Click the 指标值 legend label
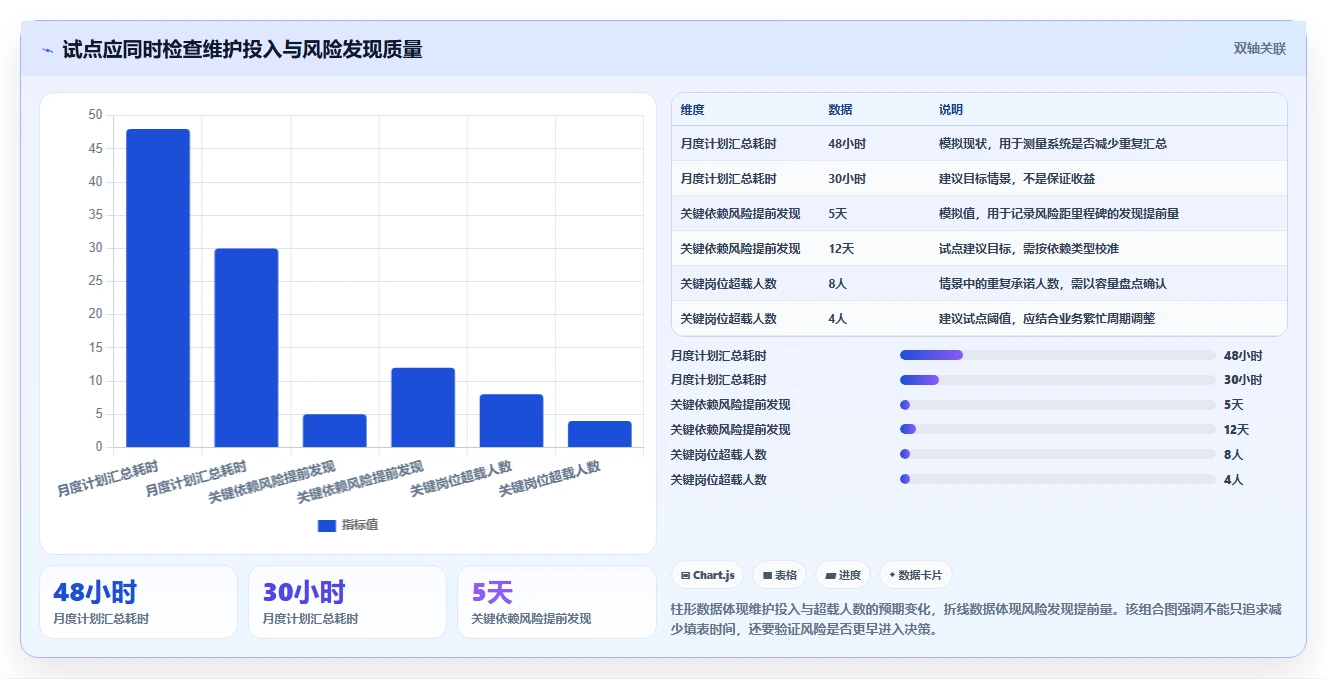1327x679 pixels. (x=360, y=525)
